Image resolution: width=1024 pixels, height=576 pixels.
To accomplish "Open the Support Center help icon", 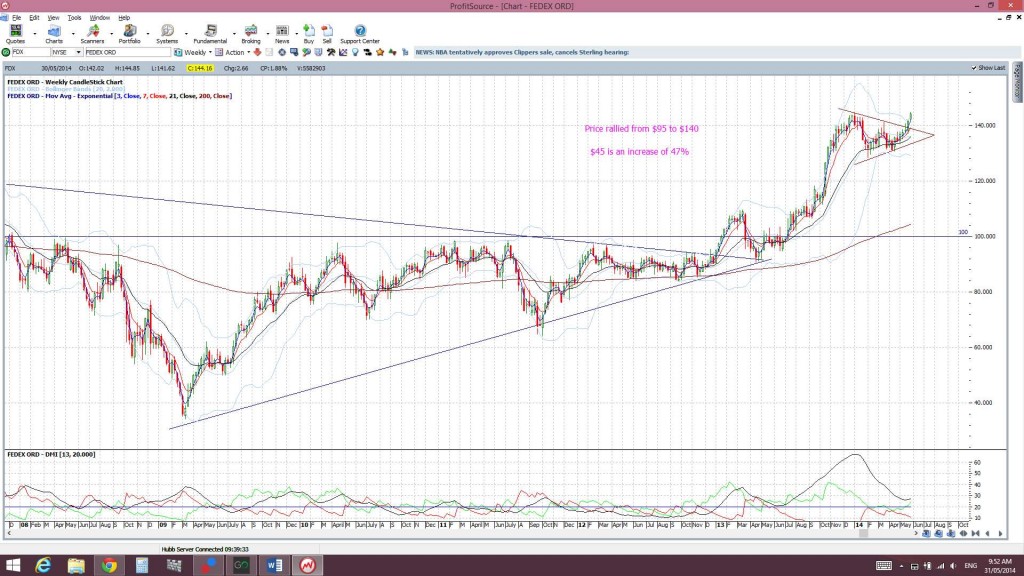I will point(360,31).
